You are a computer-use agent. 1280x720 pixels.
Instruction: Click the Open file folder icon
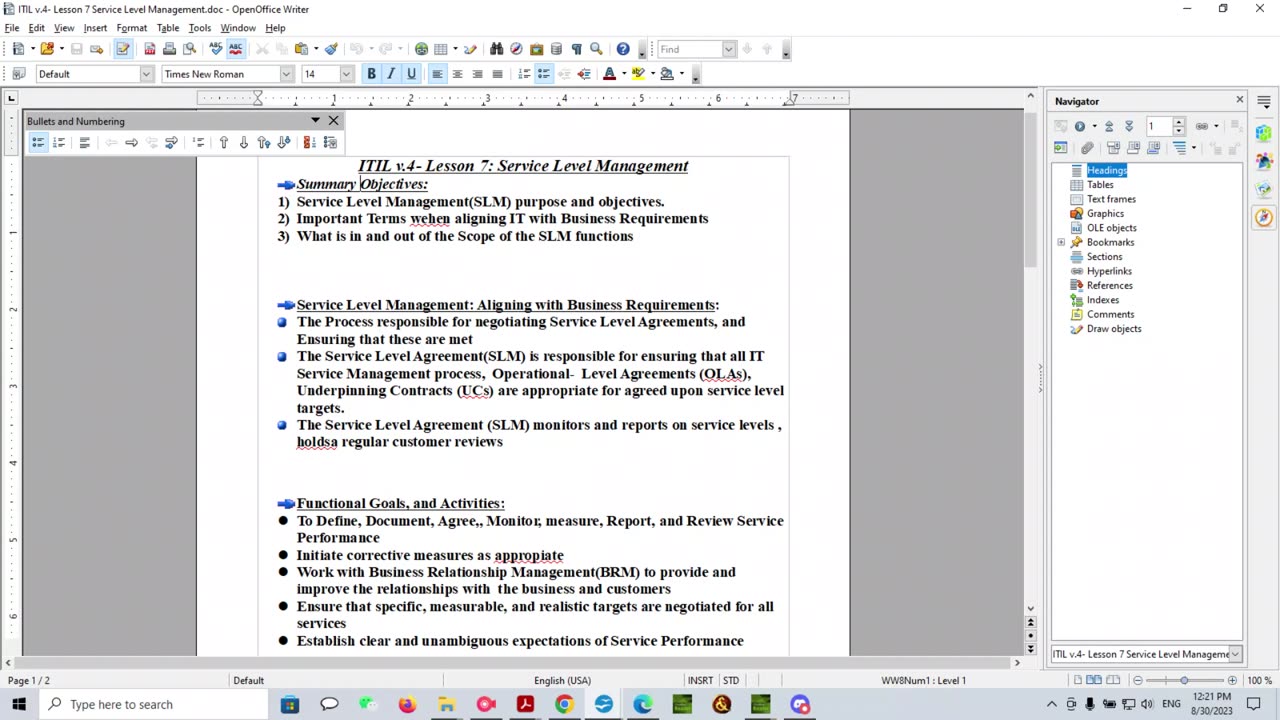tap(46, 48)
